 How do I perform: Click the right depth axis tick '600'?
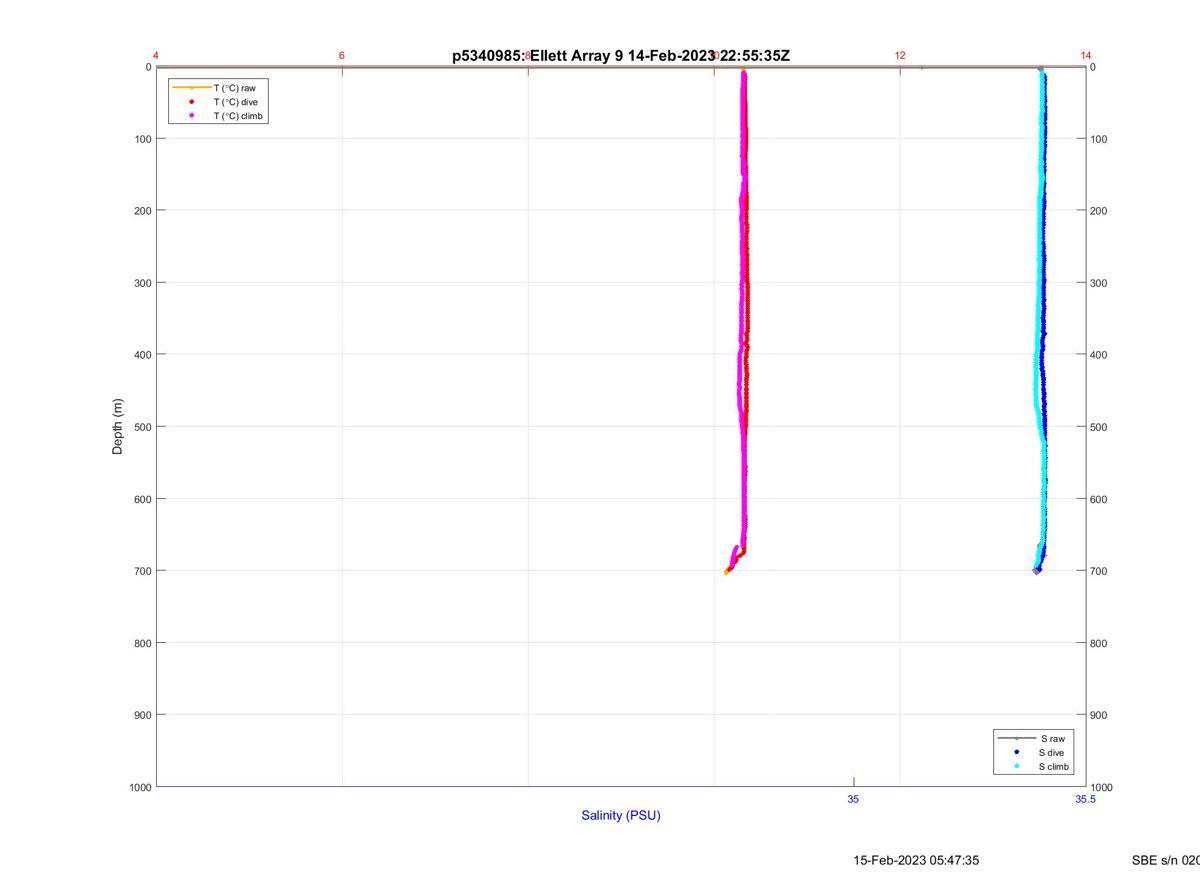coord(1099,499)
